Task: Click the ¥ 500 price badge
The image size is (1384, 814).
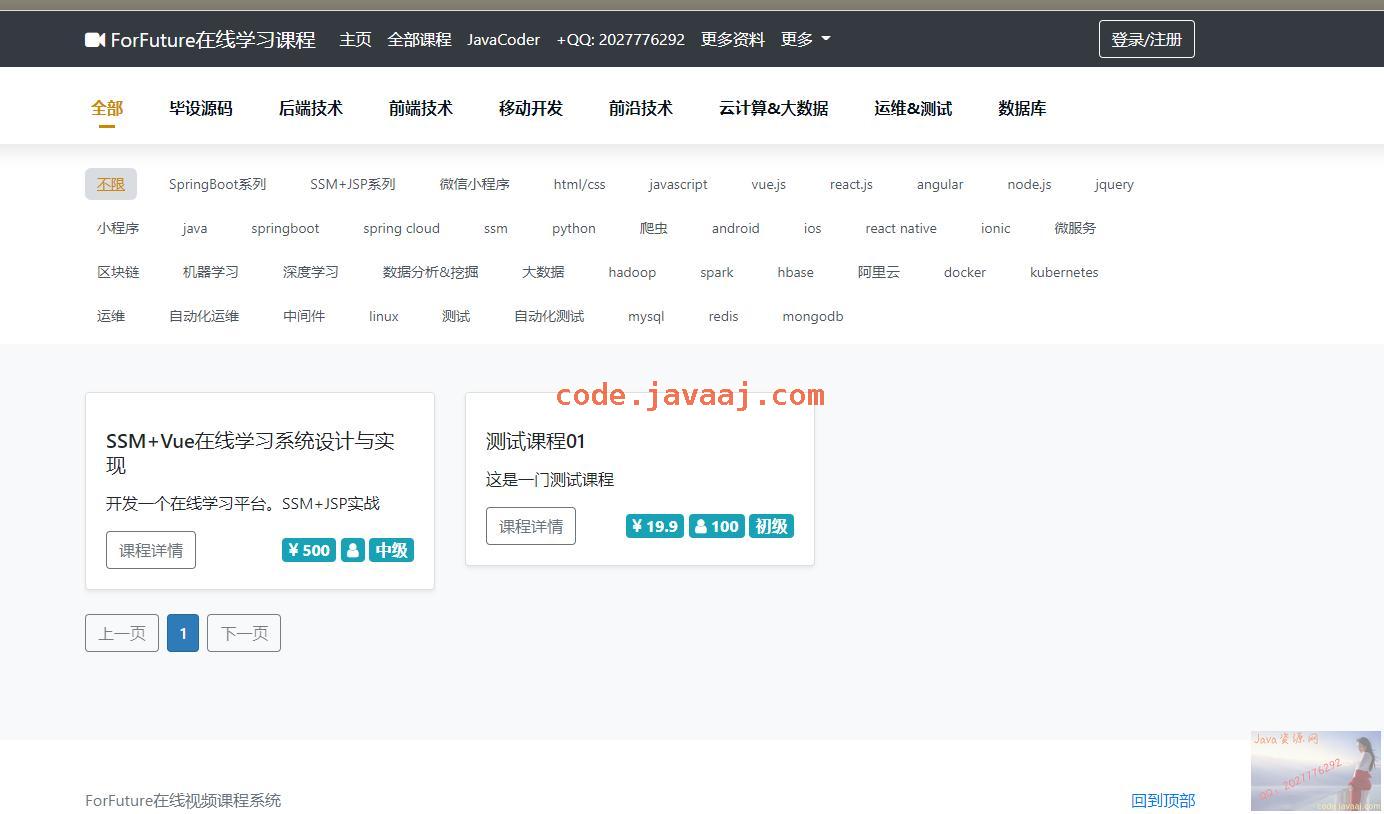Action: [x=309, y=550]
